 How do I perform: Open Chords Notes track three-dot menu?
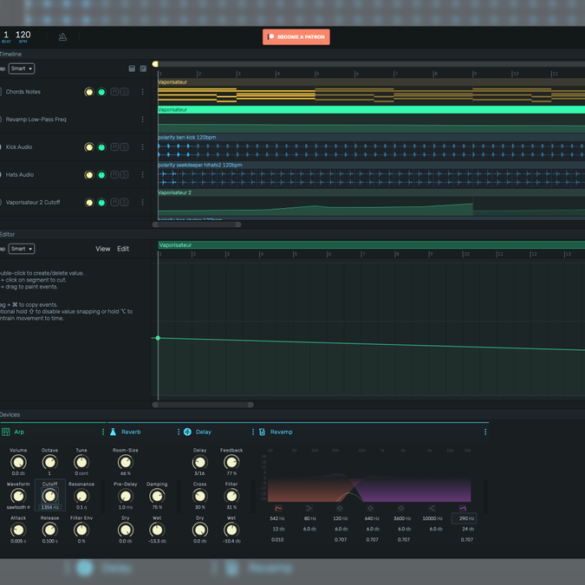click(x=143, y=92)
